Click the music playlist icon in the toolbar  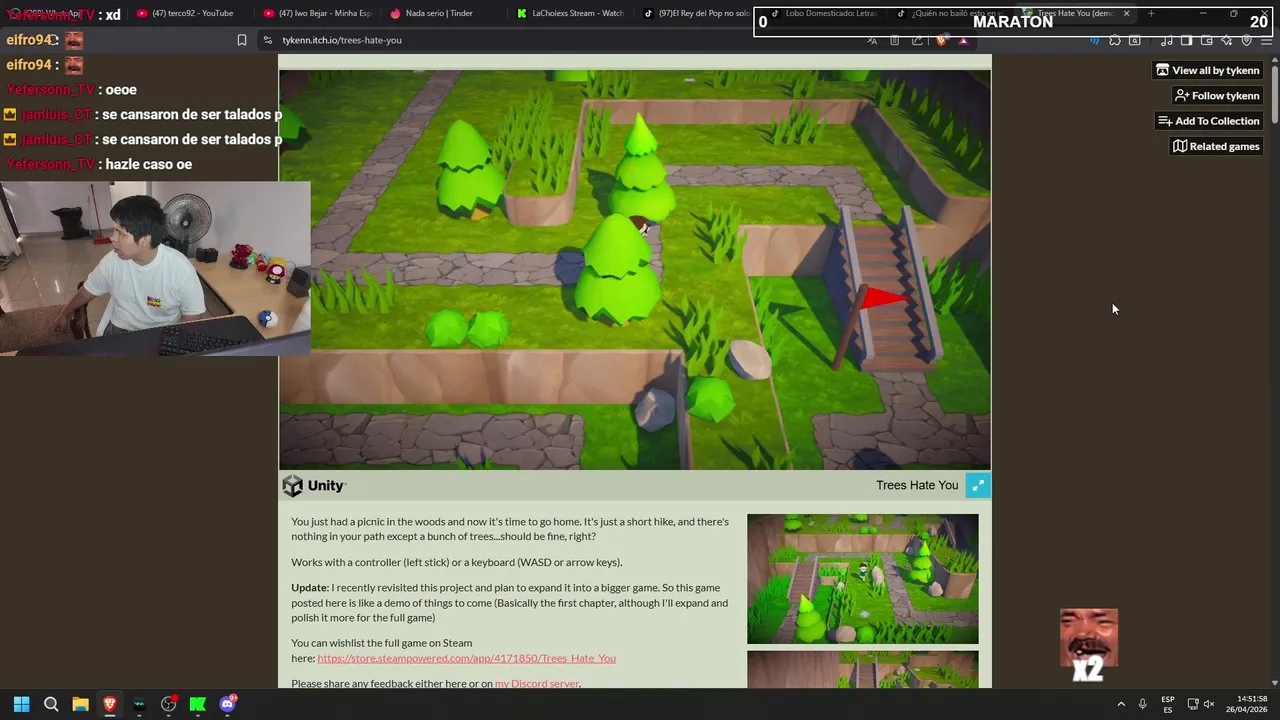click(1167, 40)
